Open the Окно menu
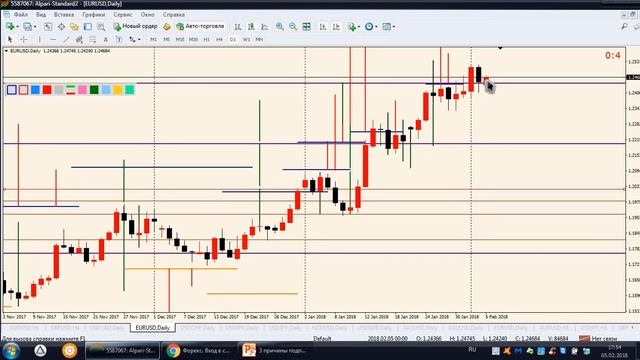Viewport: 640px width, 360px height. click(x=147, y=15)
